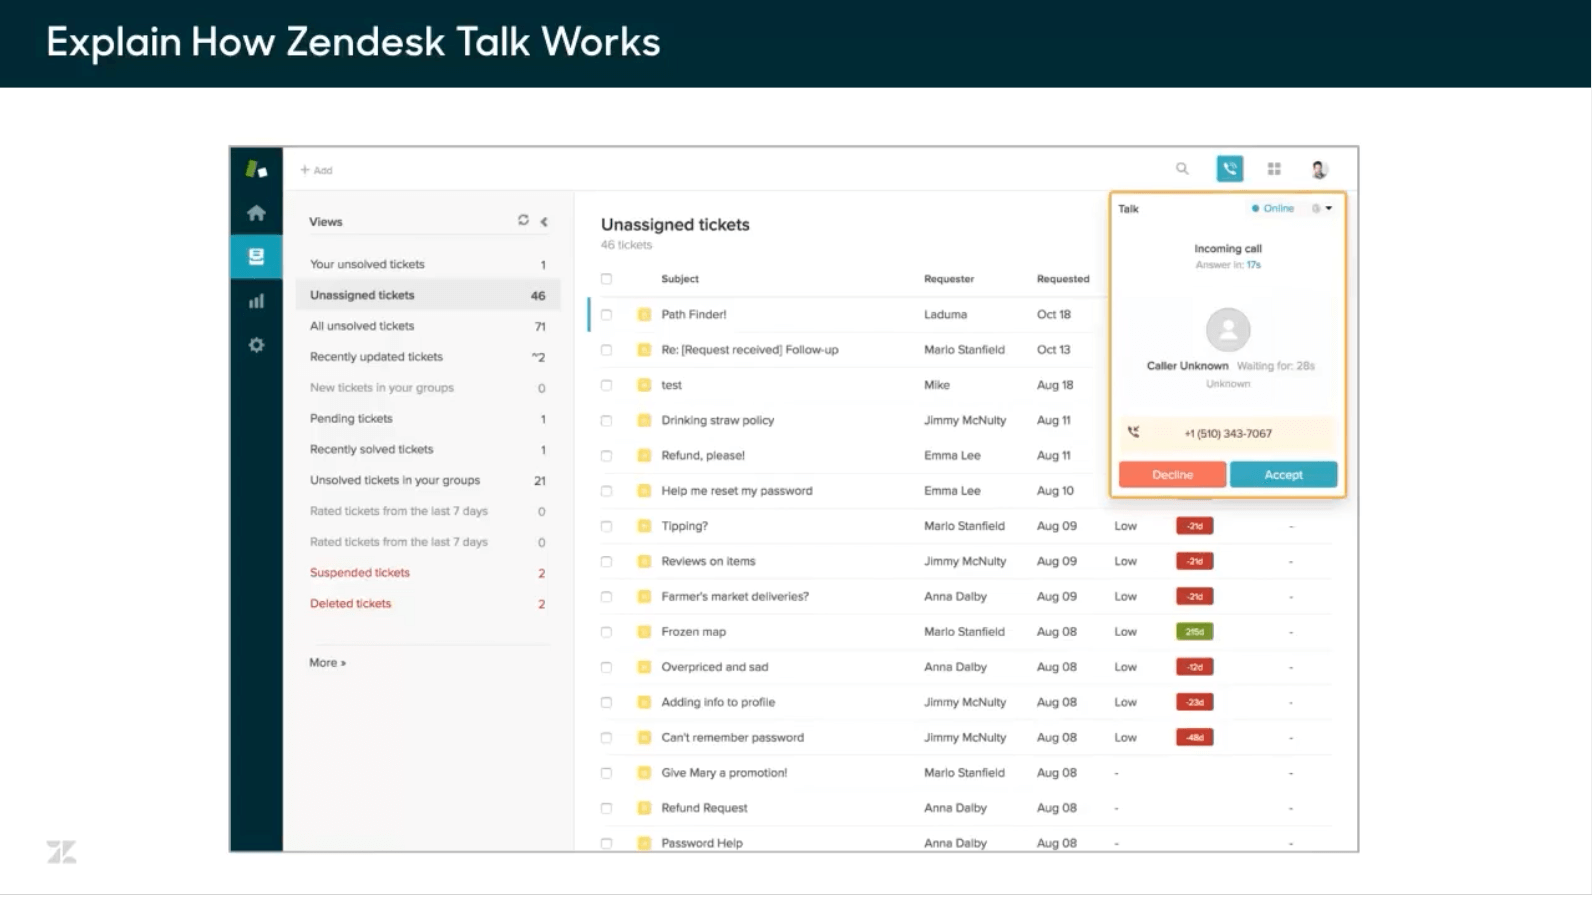
Task: Click the Talk settings gear icon
Action: tap(1316, 208)
